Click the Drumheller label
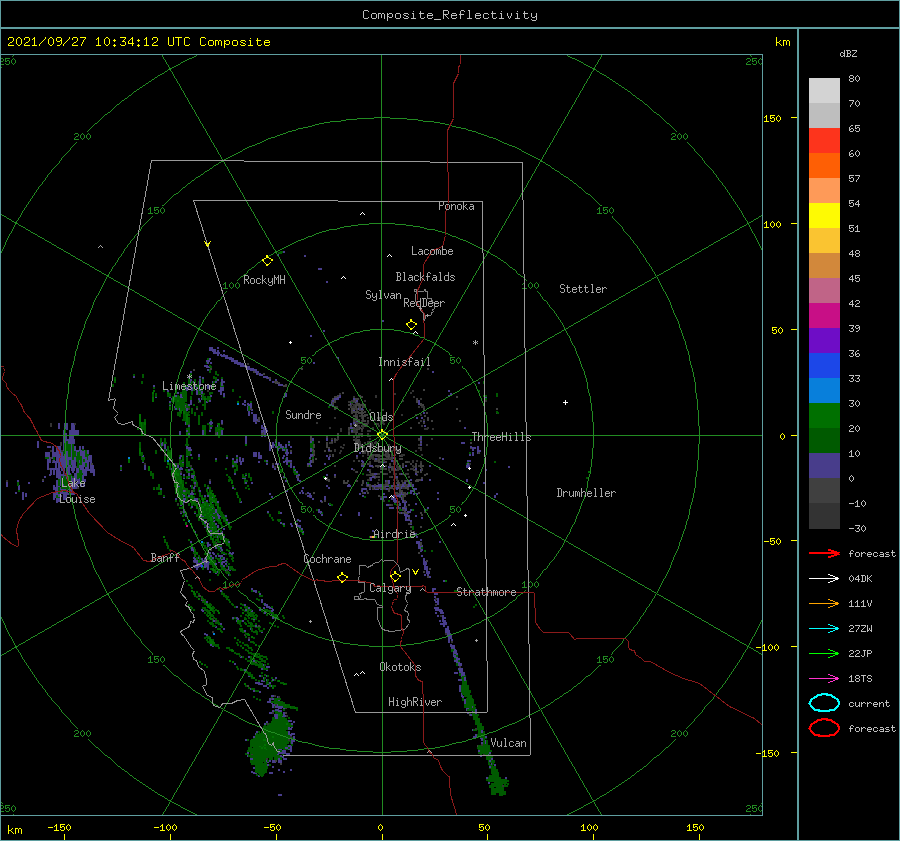The height and width of the screenshot is (841, 900). (x=586, y=493)
